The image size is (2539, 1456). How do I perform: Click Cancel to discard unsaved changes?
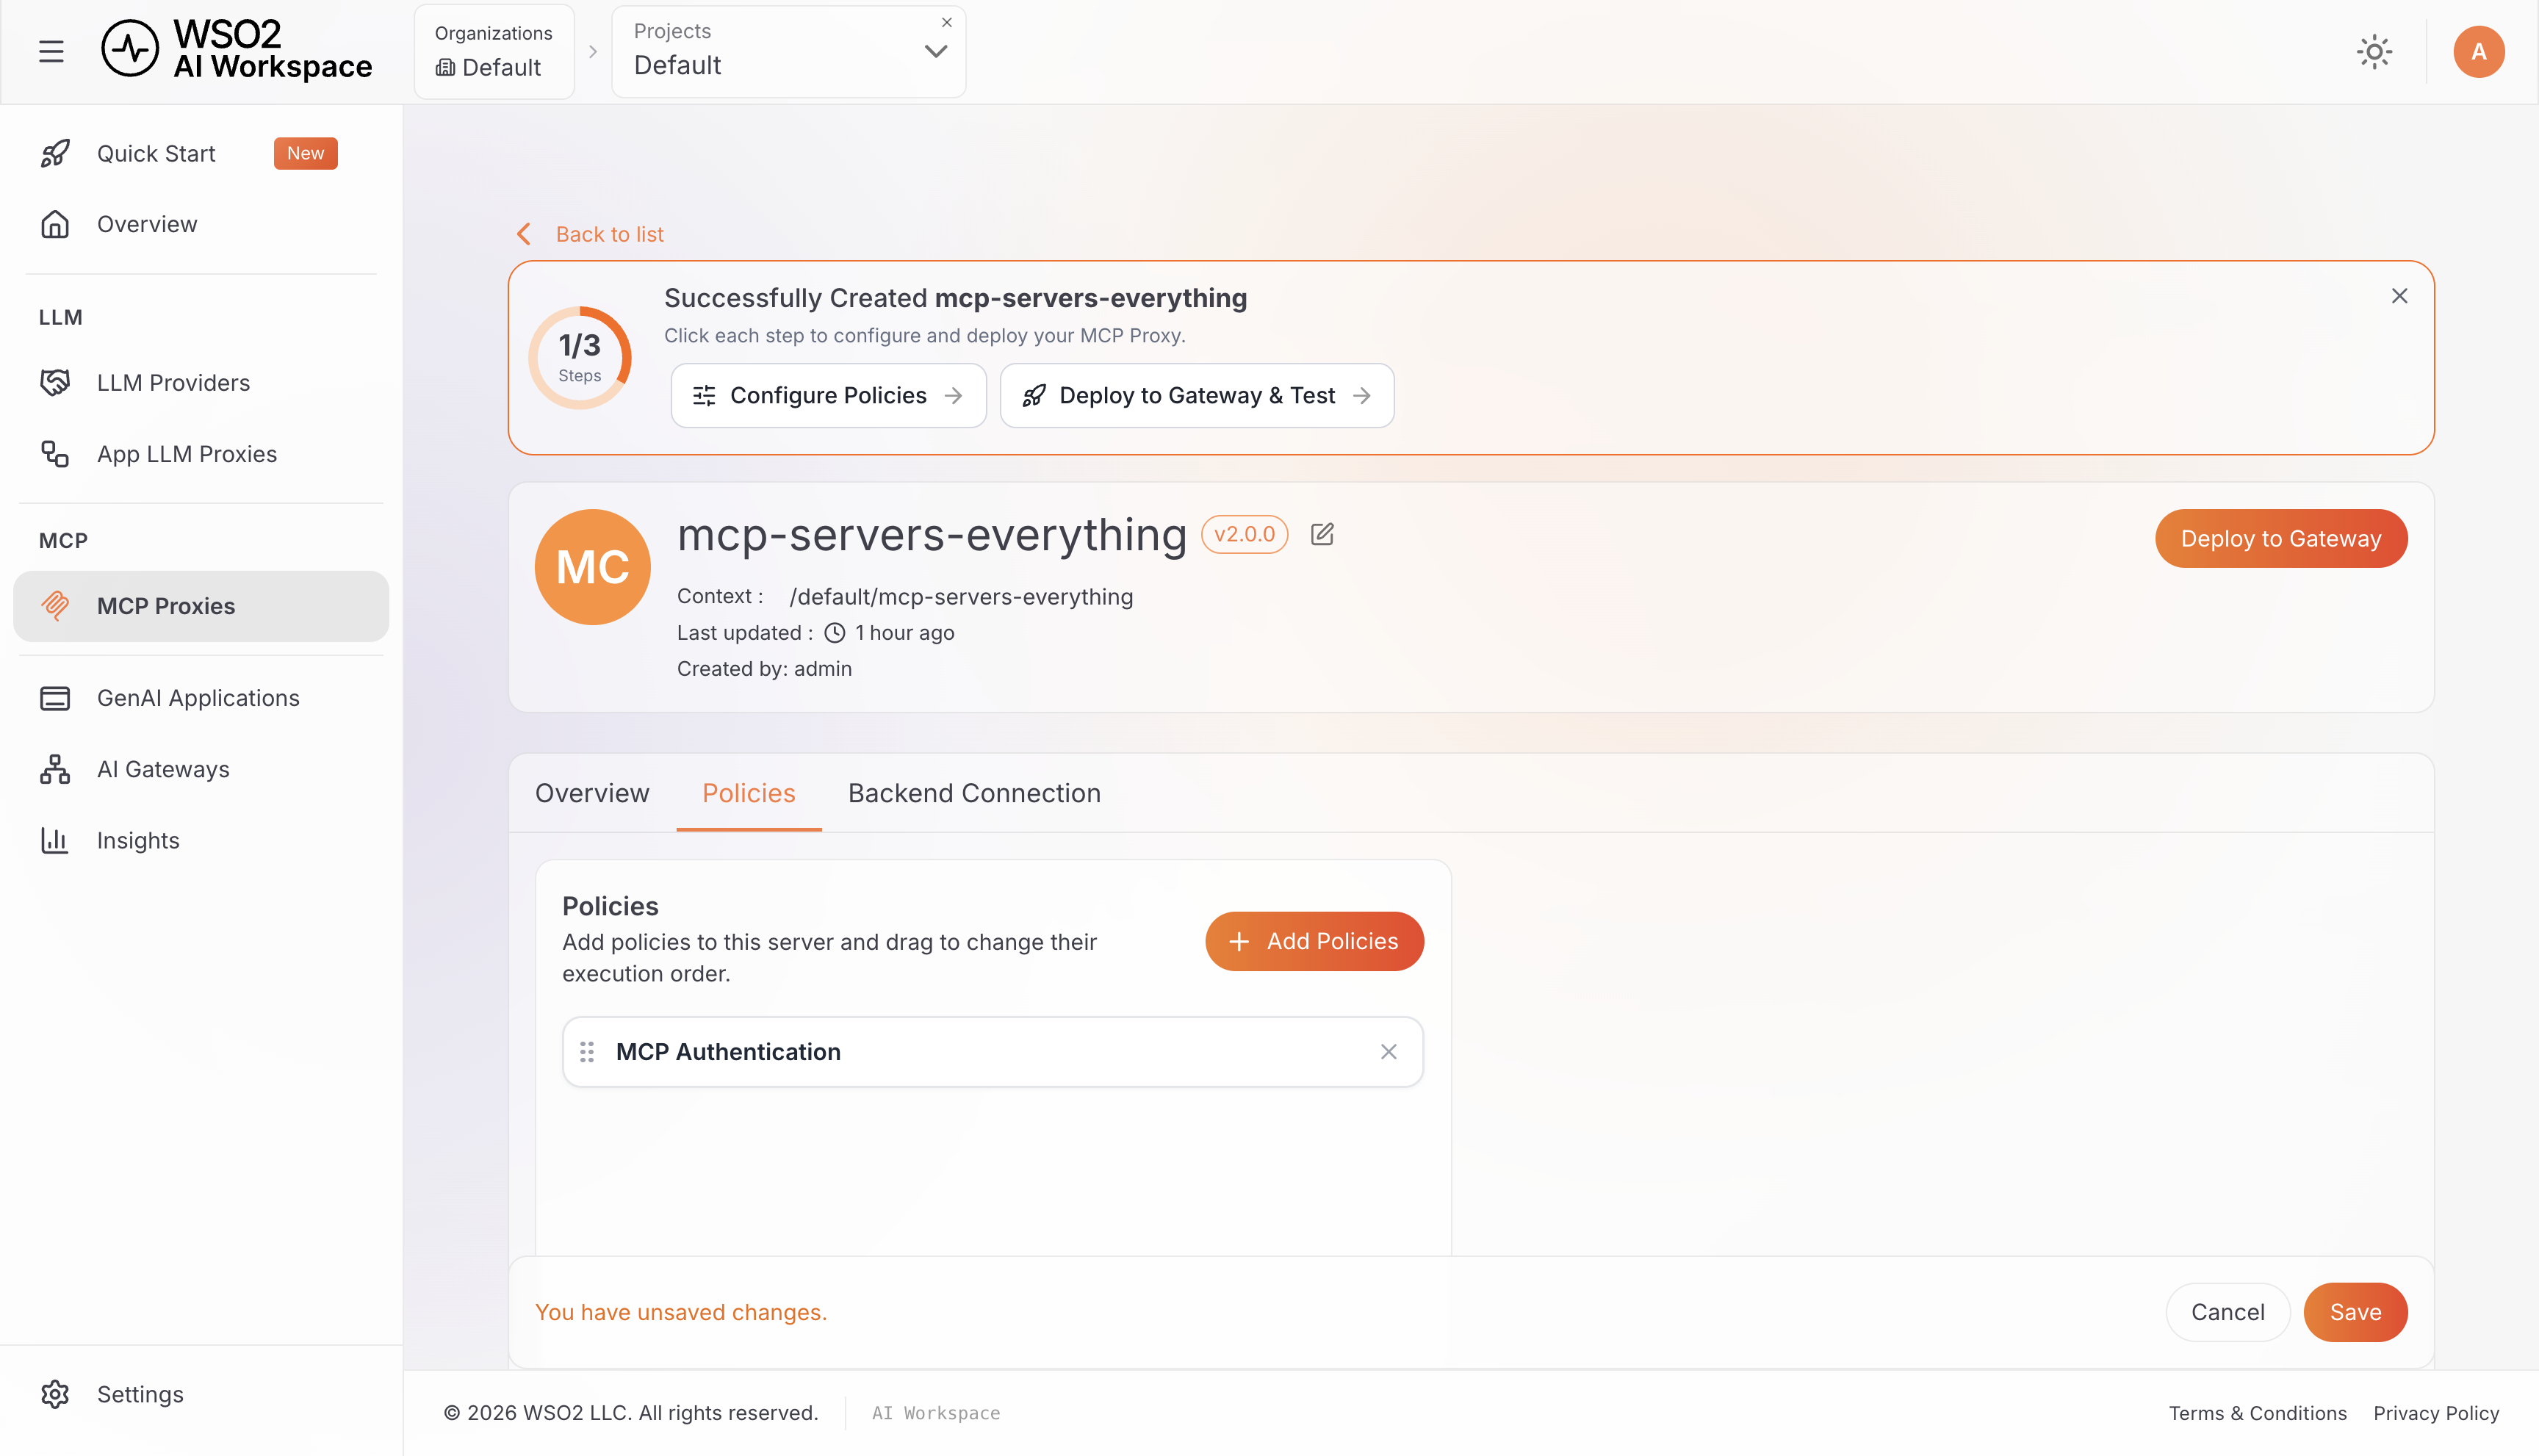tap(2227, 1312)
